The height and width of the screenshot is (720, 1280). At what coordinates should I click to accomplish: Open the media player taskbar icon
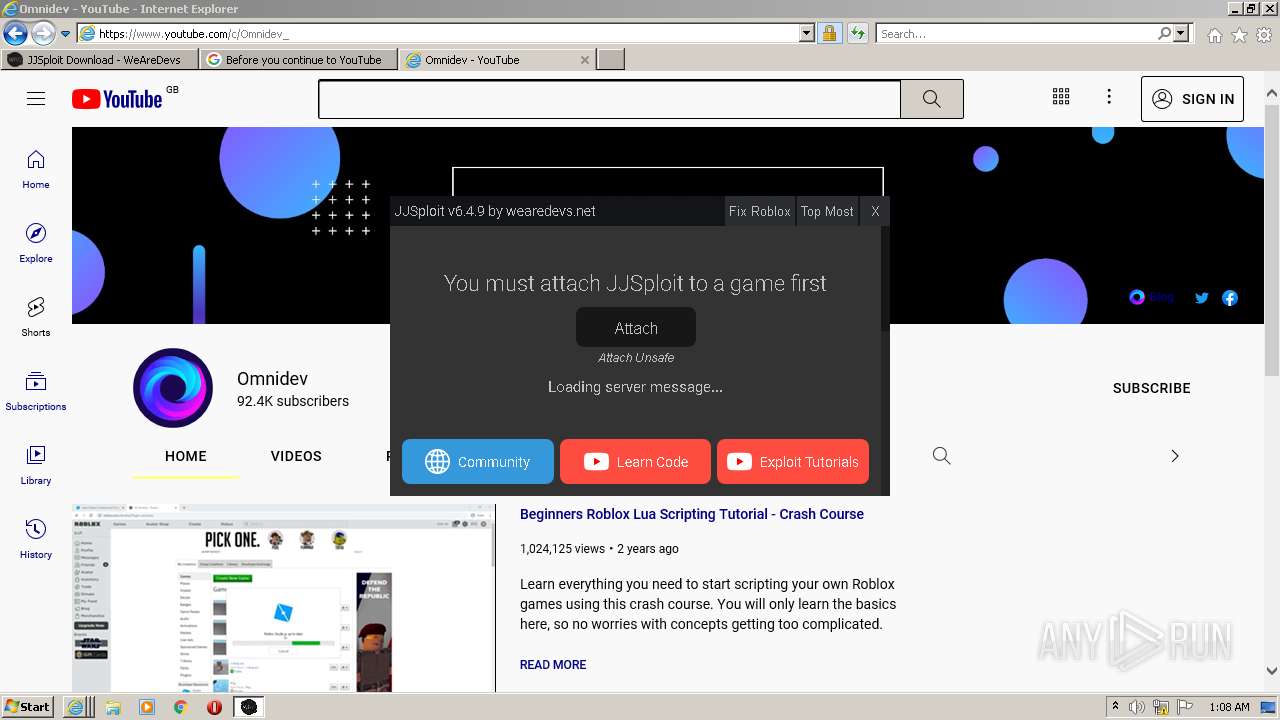[x=147, y=707]
